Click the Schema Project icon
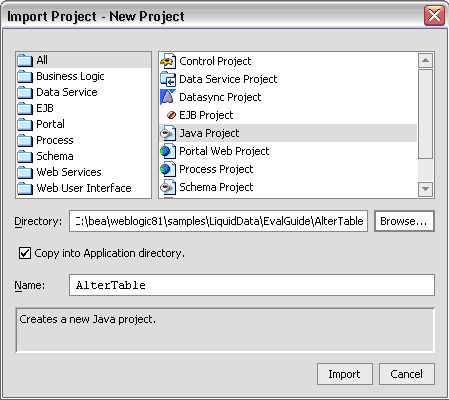 coord(168,187)
